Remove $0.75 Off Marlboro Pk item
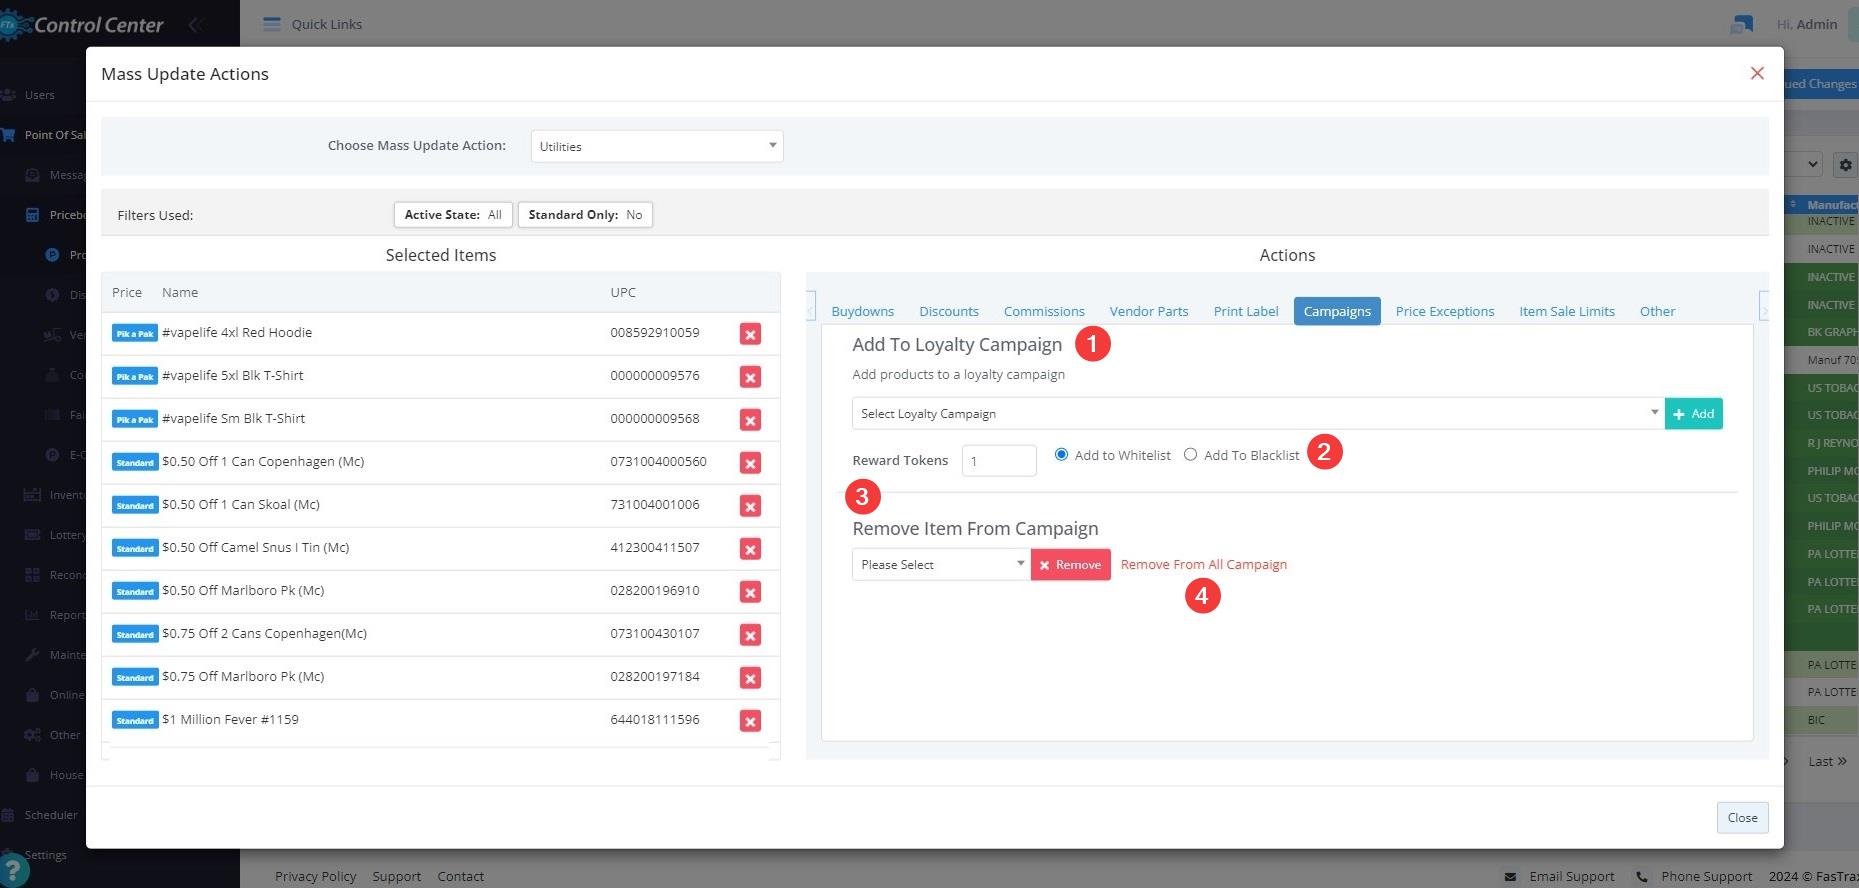The width and height of the screenshot is (1859, 888). (x=750, y=678)
